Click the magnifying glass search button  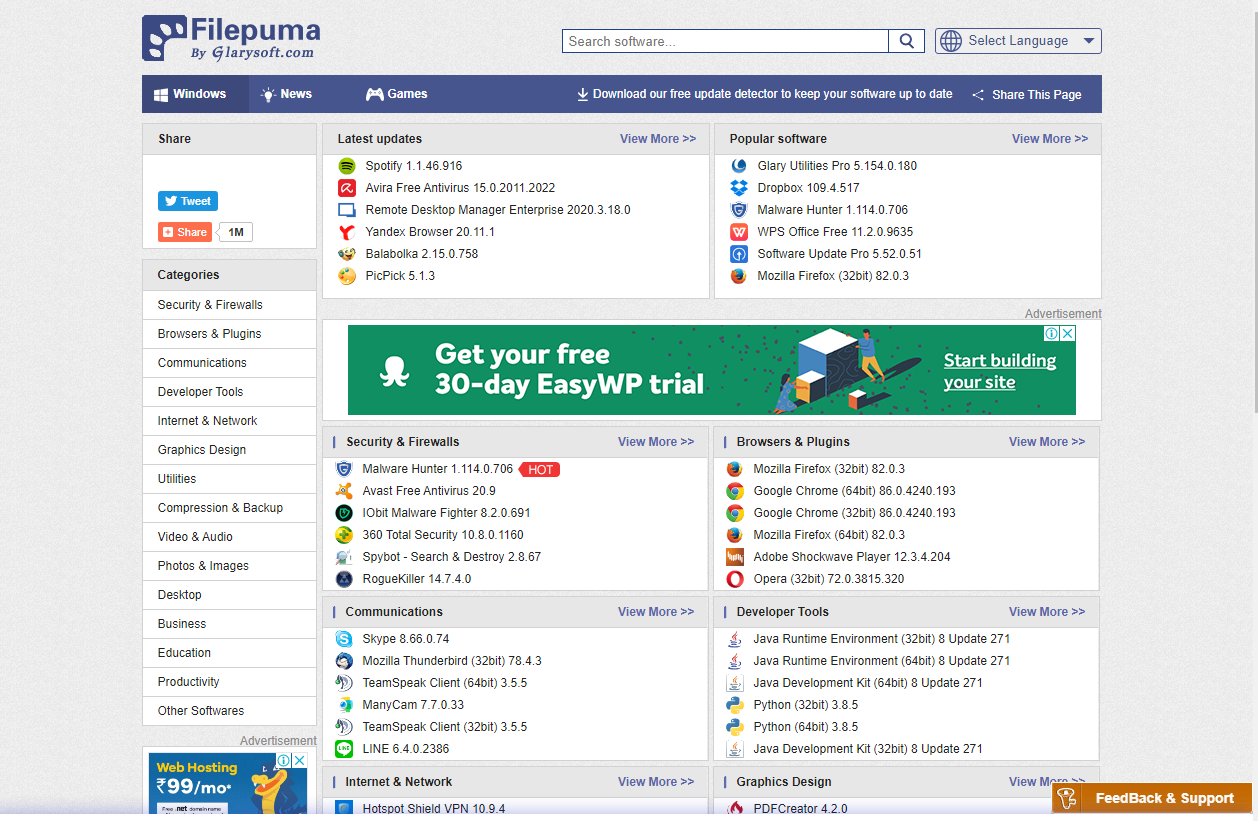(x=906, y=41)
